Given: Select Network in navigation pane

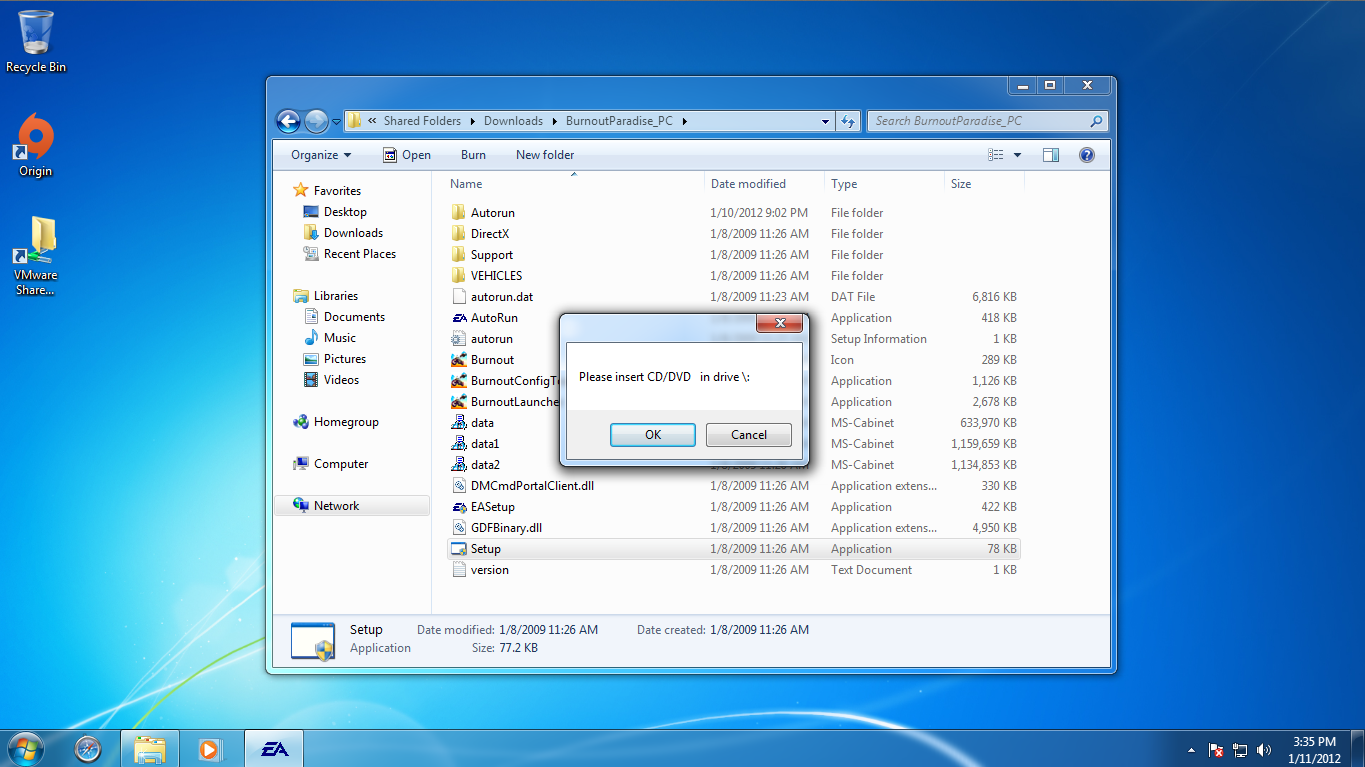Looking at the screenshot, I should pos(352,506).
